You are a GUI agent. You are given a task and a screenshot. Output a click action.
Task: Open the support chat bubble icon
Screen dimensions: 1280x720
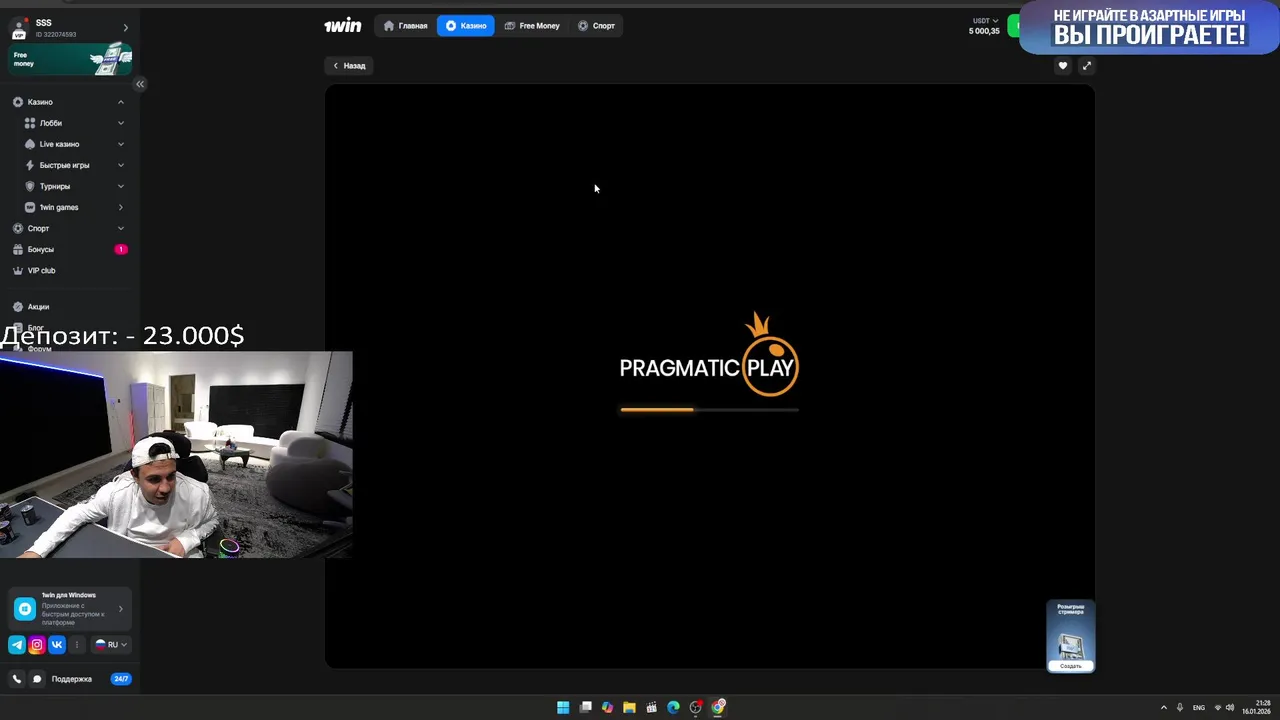(37, 679)
